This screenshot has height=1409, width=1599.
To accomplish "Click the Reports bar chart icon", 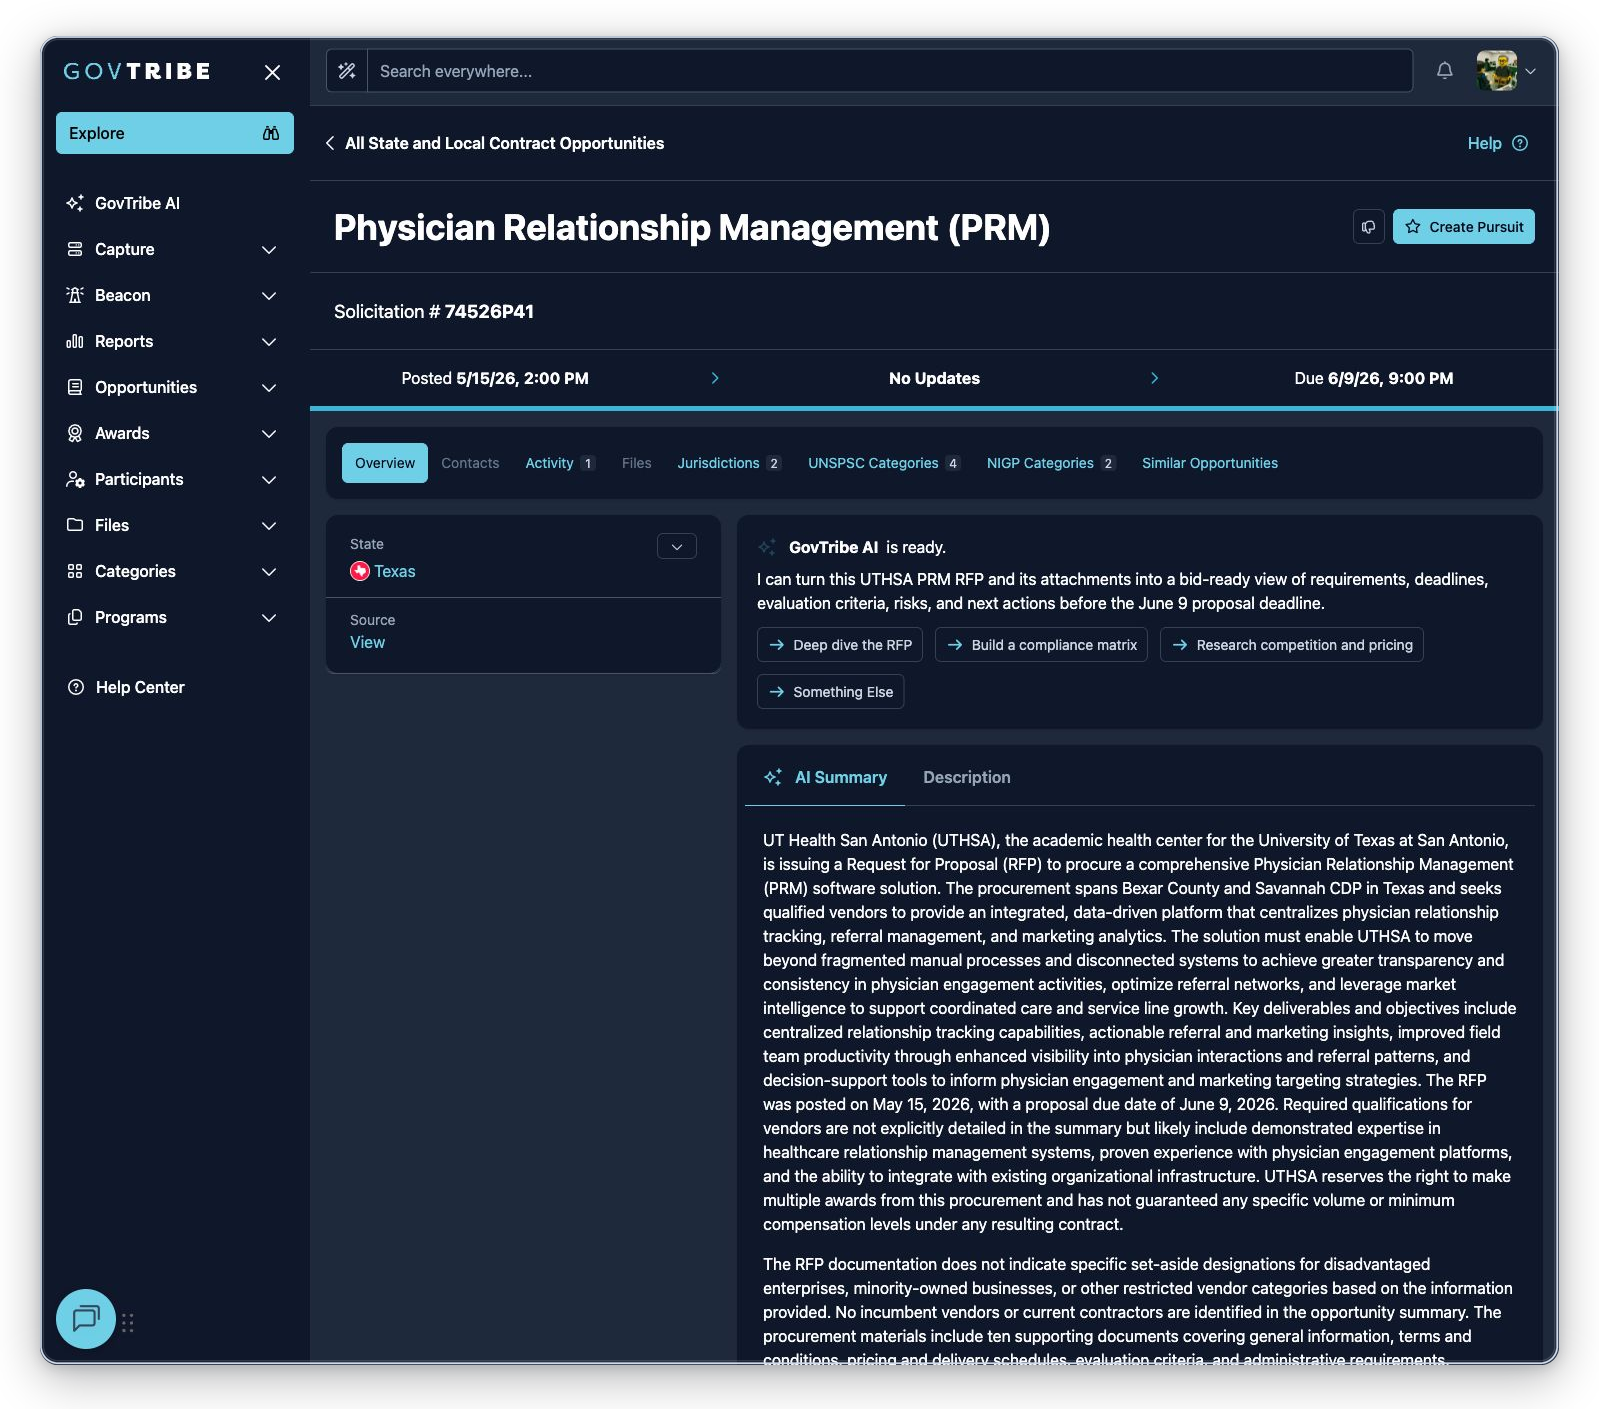I will pyautogui.click(x=75, y=341).
